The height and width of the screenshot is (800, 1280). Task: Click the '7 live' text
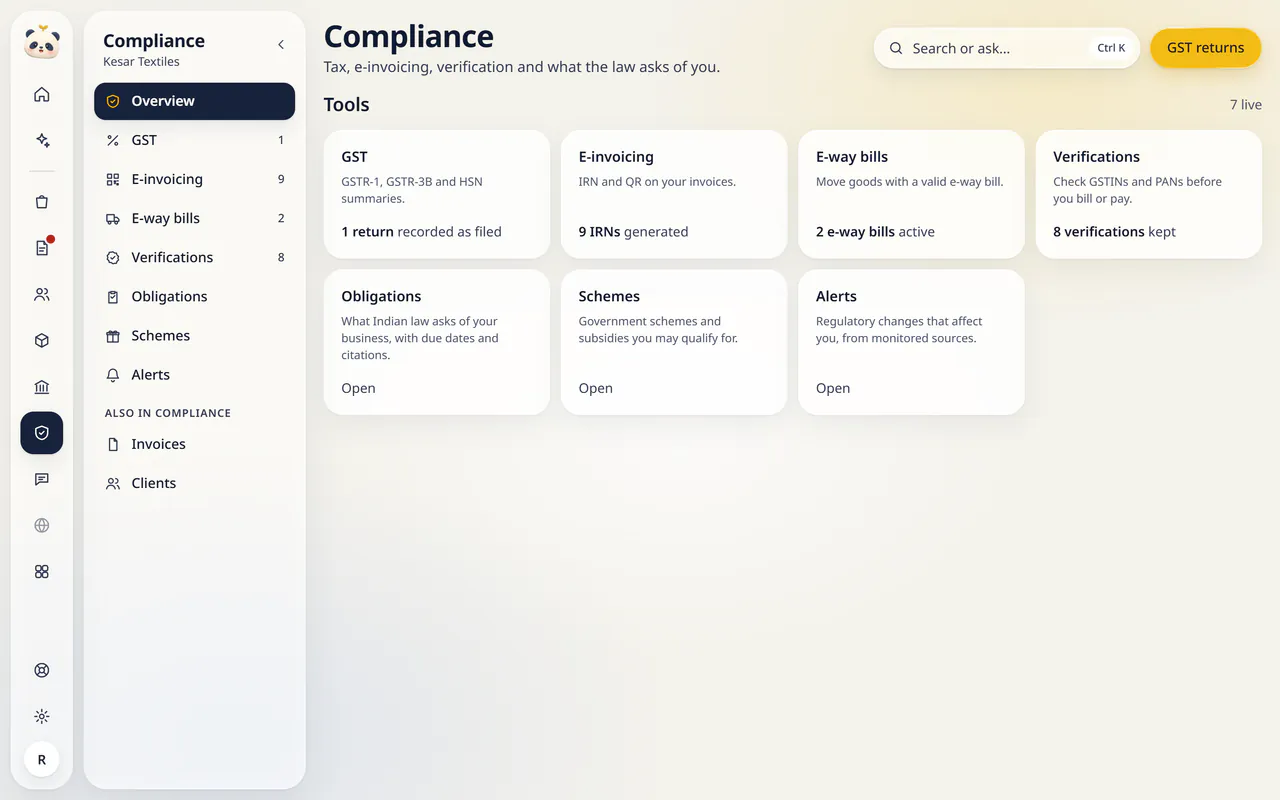click(1246, 105)
